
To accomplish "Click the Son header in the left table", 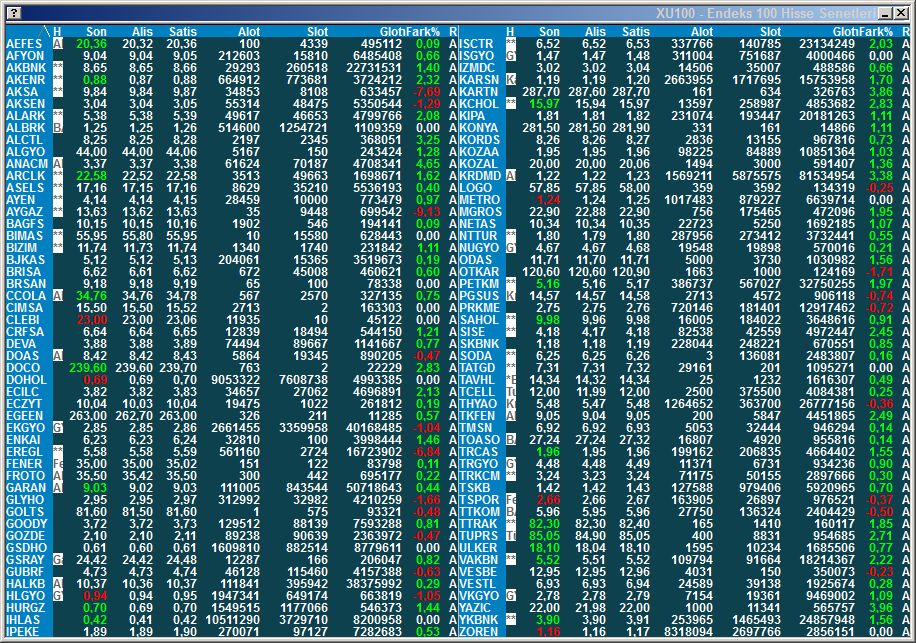I will click(96, 32).
